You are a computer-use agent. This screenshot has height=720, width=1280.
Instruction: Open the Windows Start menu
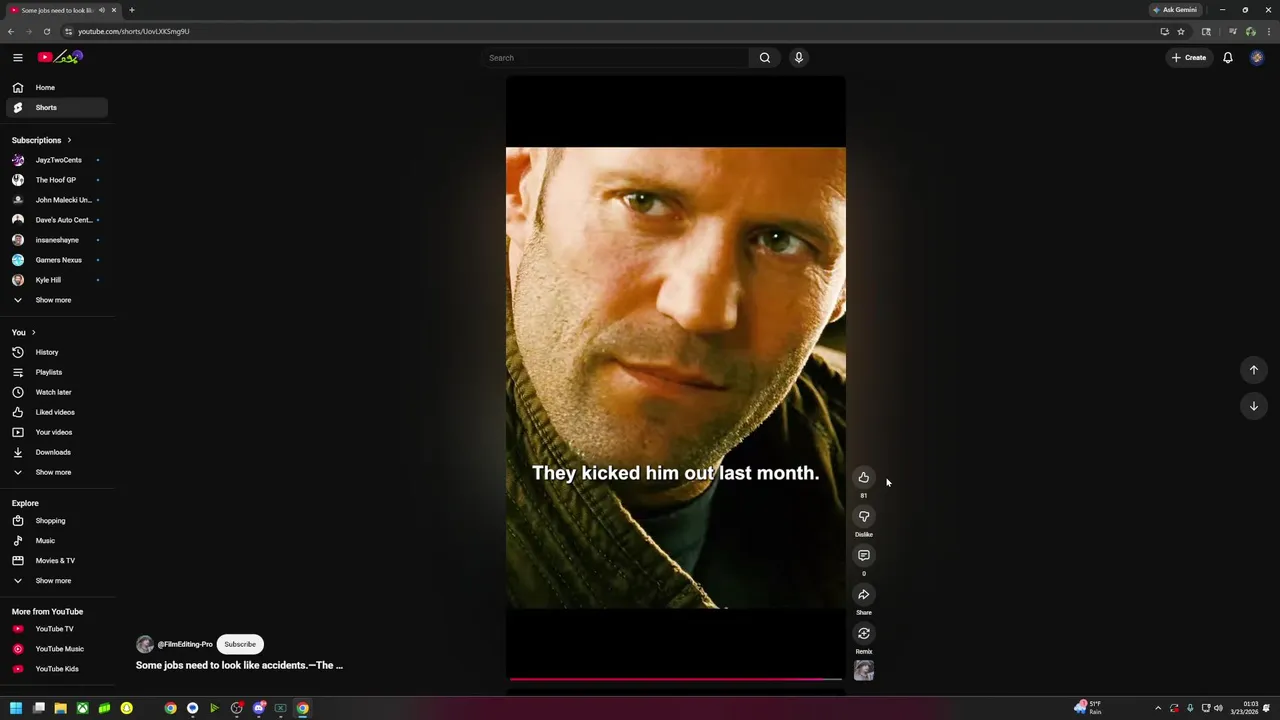(16, 708)
